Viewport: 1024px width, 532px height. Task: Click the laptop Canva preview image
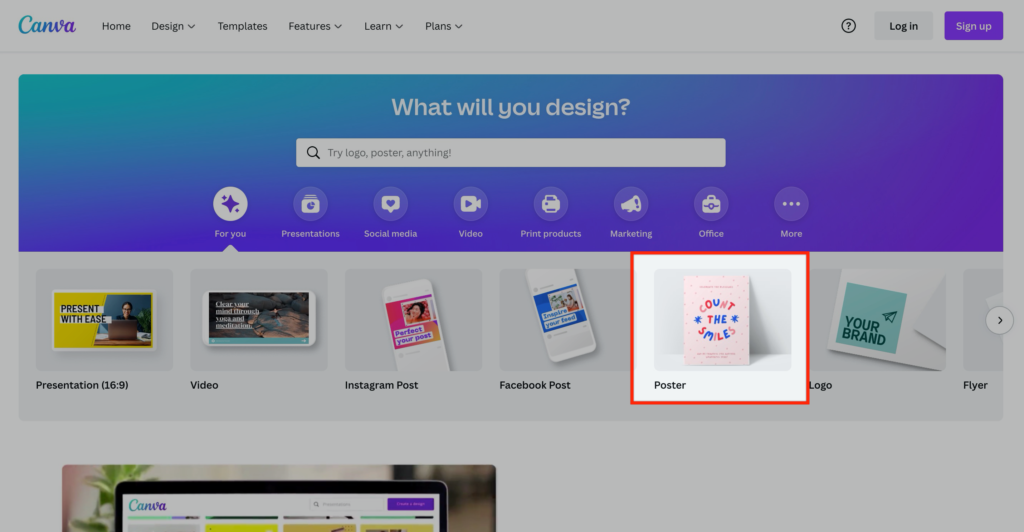click(279, 498)
